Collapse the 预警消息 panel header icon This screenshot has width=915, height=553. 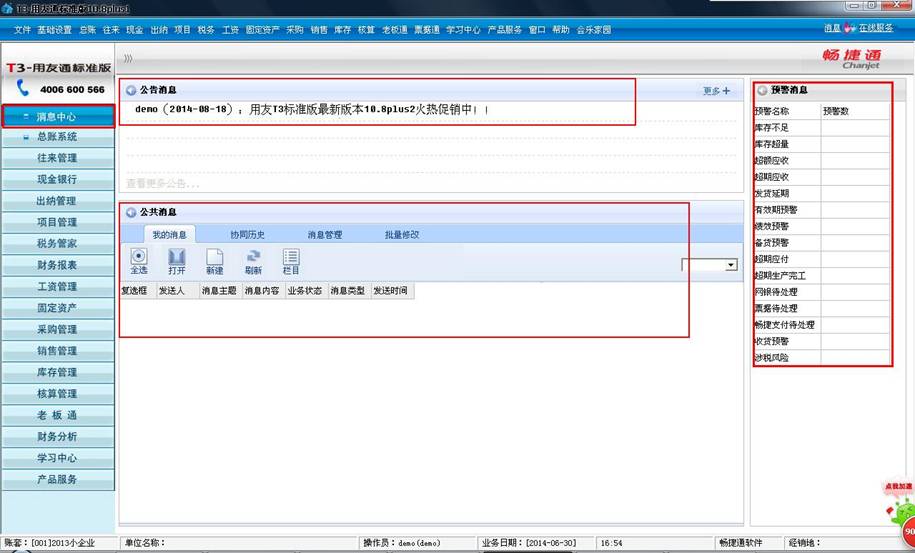[x=763, y=90]
